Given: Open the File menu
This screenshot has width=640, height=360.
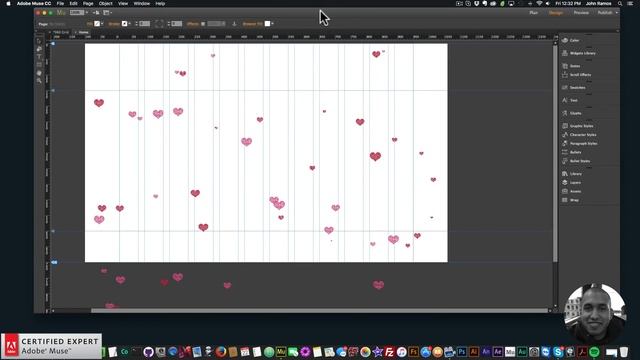Looking at the screenshot, I should tap(60, 3).
